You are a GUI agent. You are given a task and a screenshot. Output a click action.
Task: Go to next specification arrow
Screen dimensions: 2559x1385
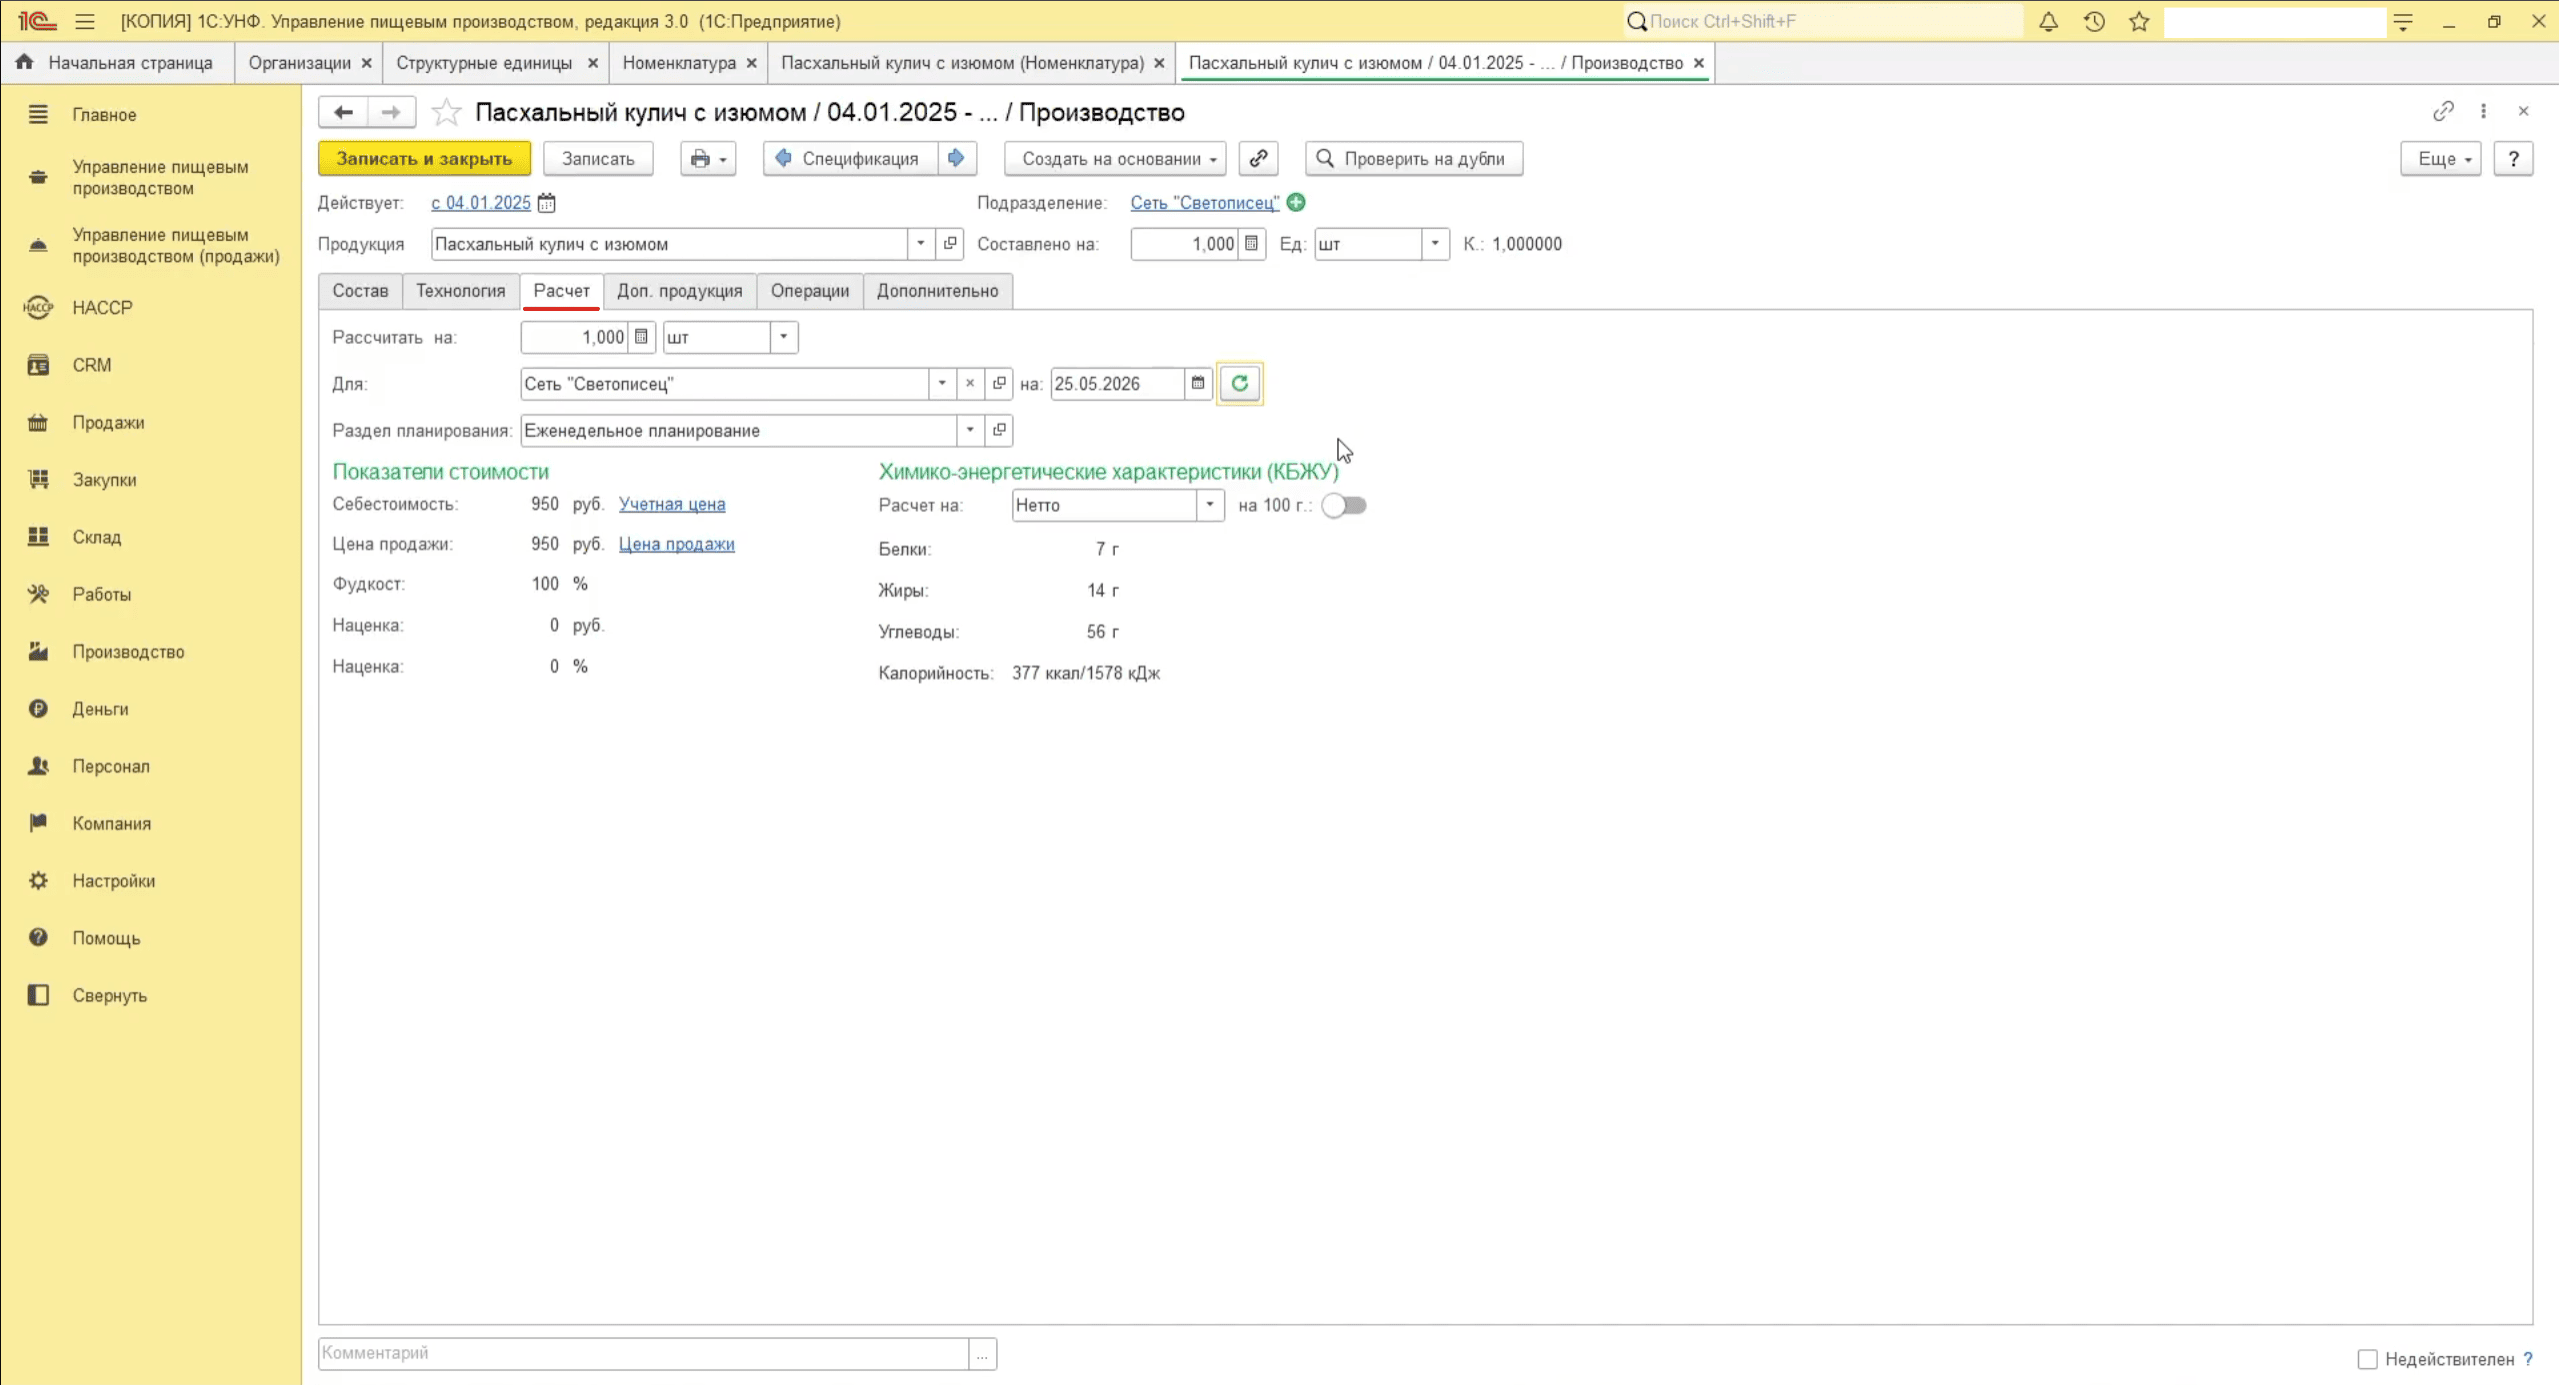click(x=956, y=158)
